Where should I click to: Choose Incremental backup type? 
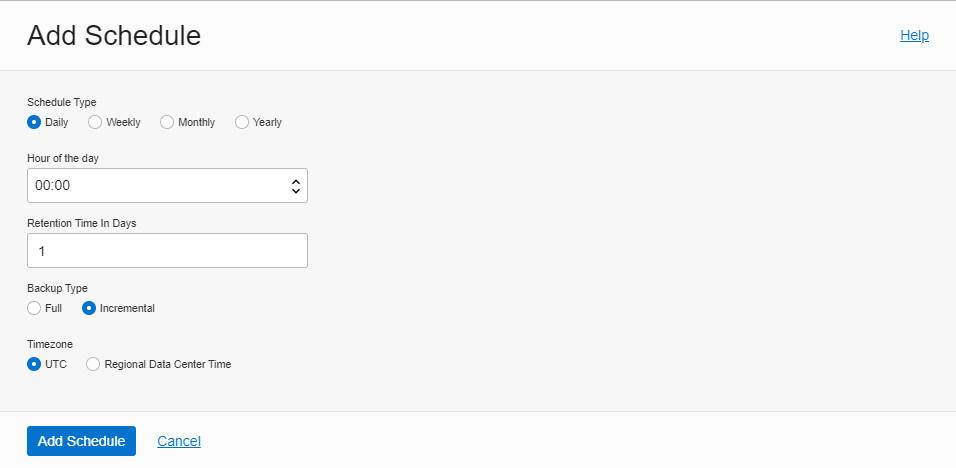89,308
